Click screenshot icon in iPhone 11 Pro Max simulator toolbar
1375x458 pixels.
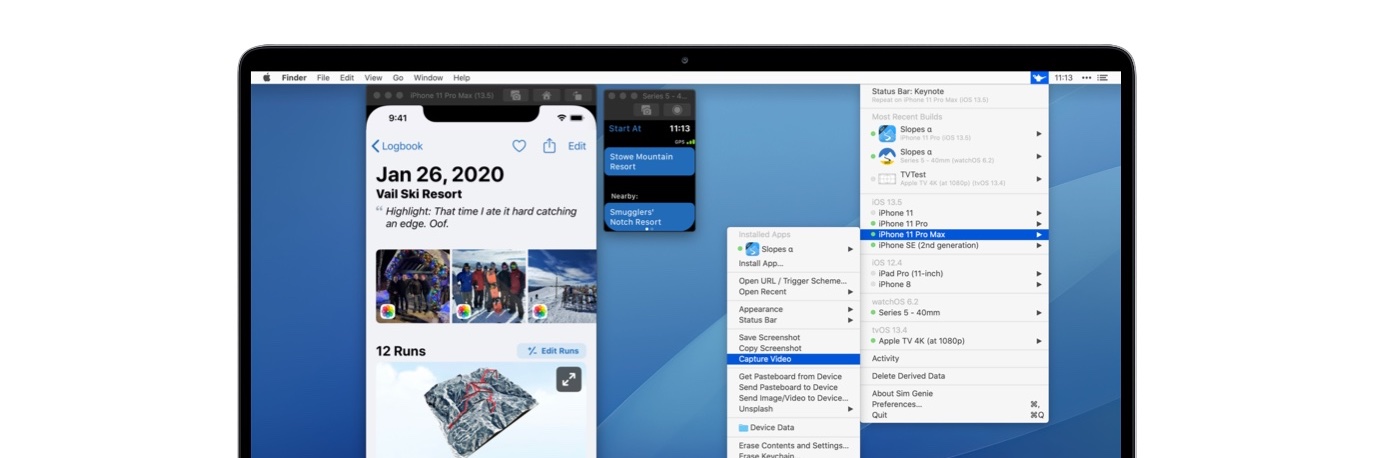(x=516, y=95)
